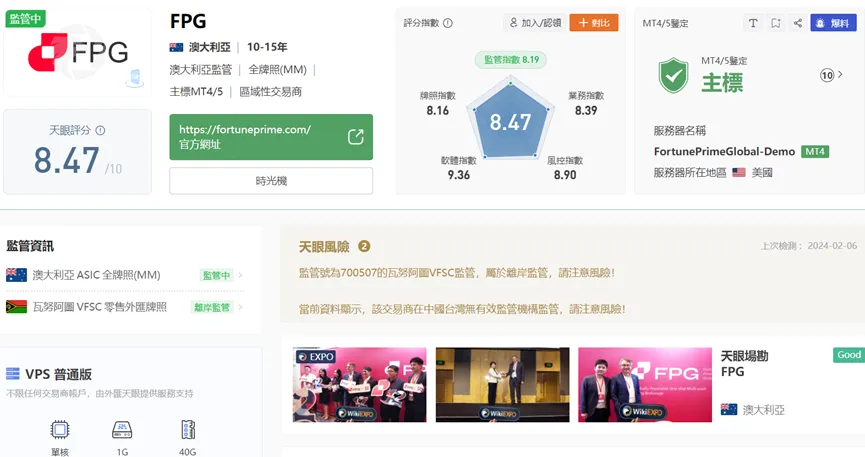Click the orange 對比 compare button
Screen dimensions: 865x457
click(594, 23)
